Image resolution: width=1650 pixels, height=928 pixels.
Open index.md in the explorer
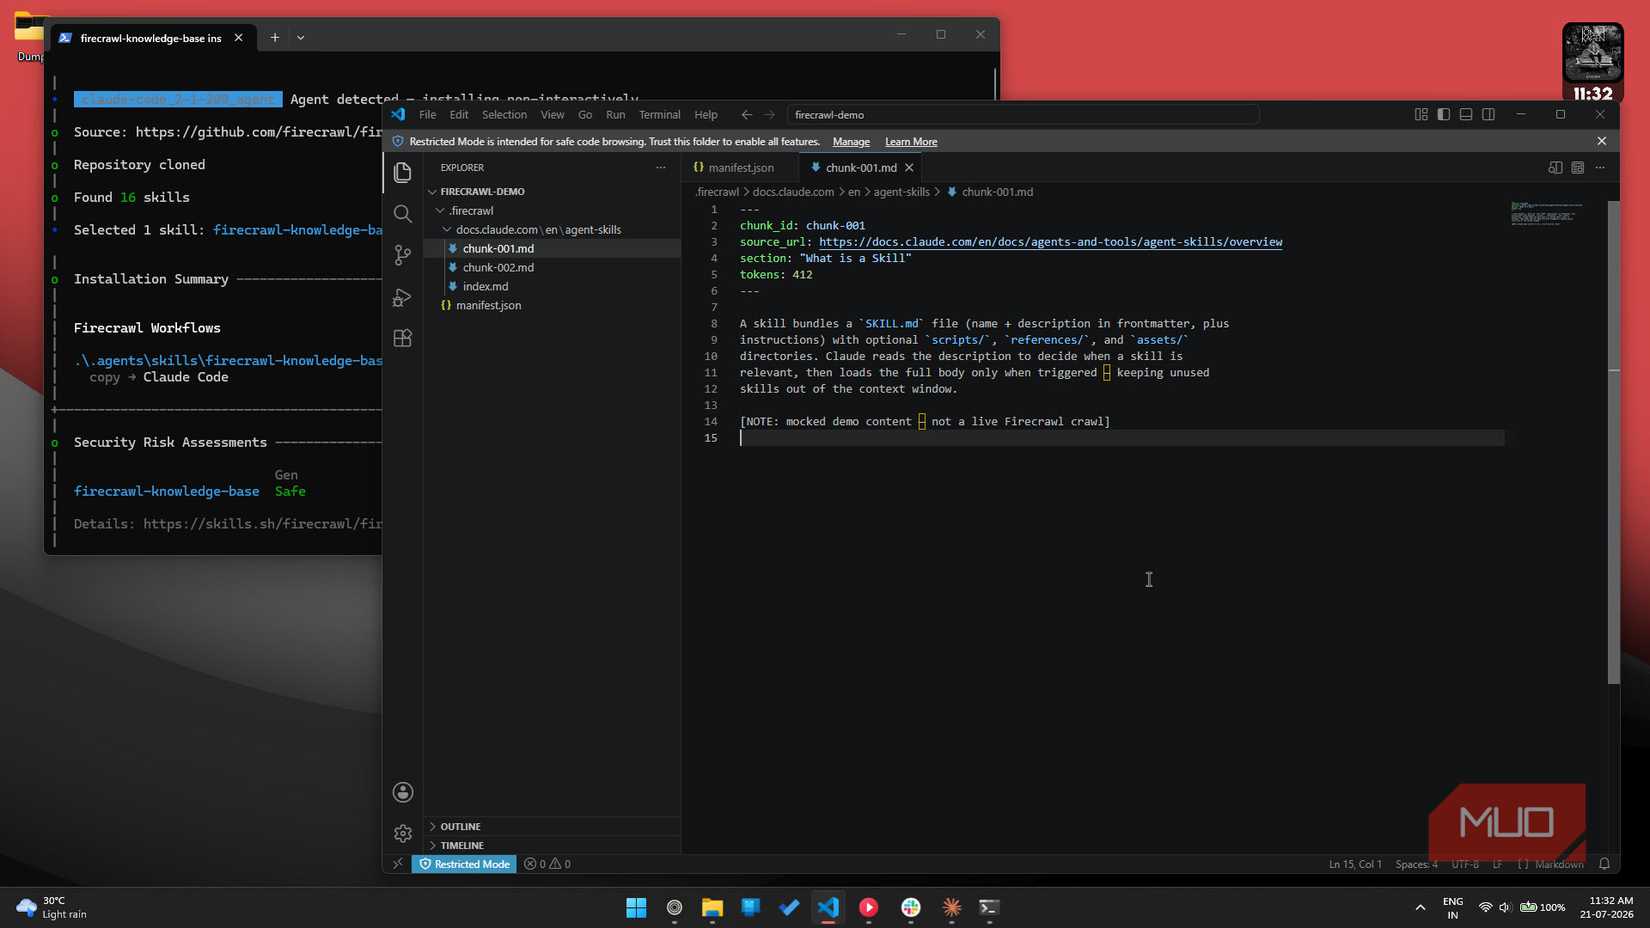(x=552, y=287)
